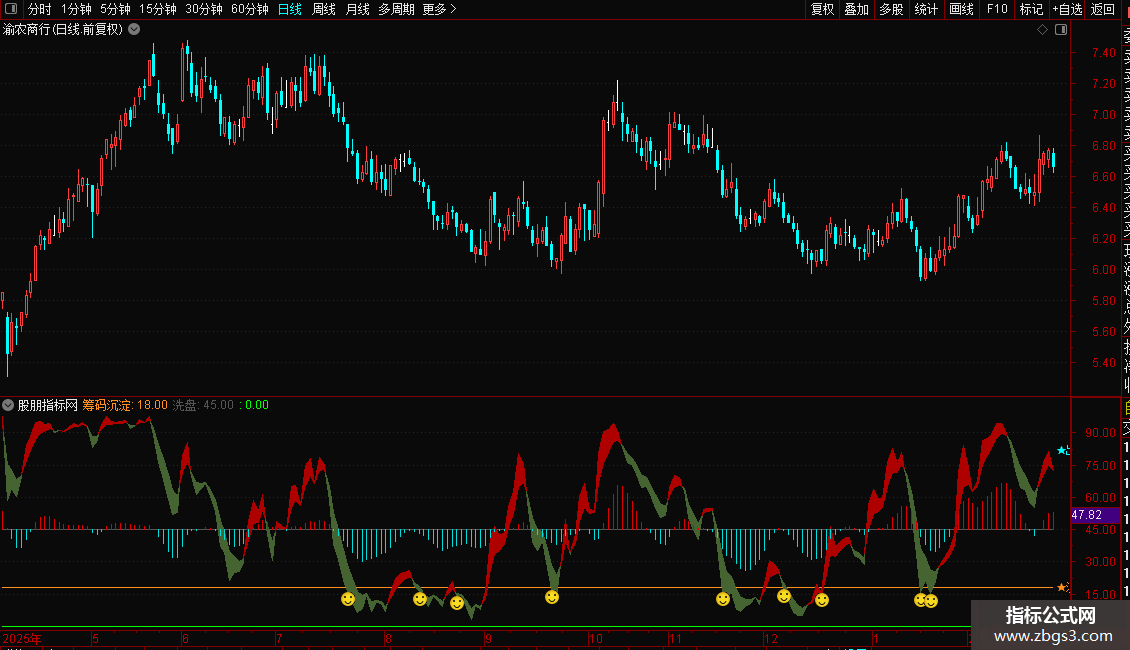This screenshot has height=650, width=1130.
Task: Click the 47.82 current value marker
Action: click(x=1095, y=515)
